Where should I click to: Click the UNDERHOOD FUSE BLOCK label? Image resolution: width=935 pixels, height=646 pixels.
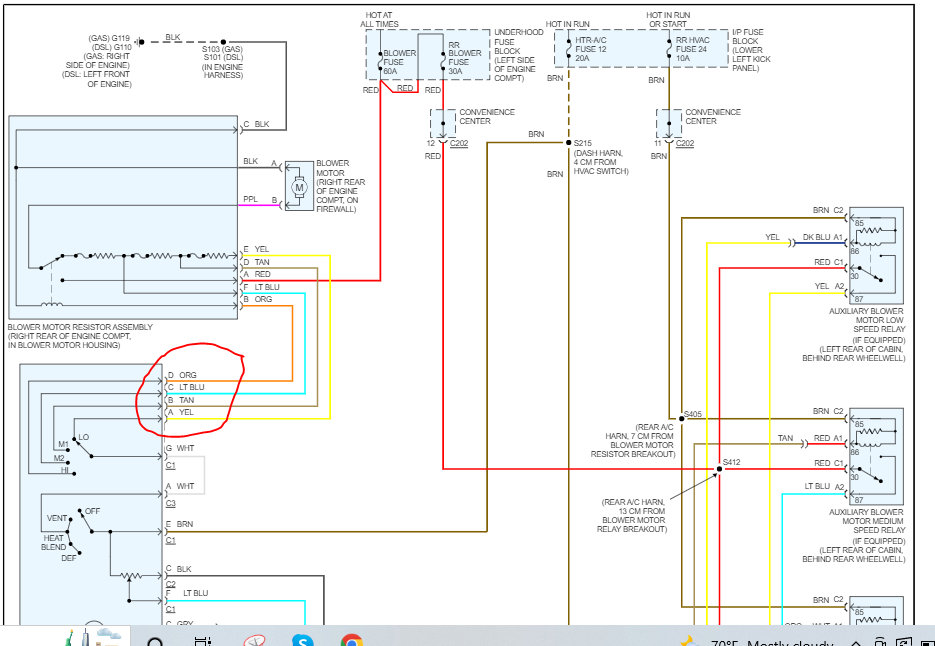[x=518, y=55]
